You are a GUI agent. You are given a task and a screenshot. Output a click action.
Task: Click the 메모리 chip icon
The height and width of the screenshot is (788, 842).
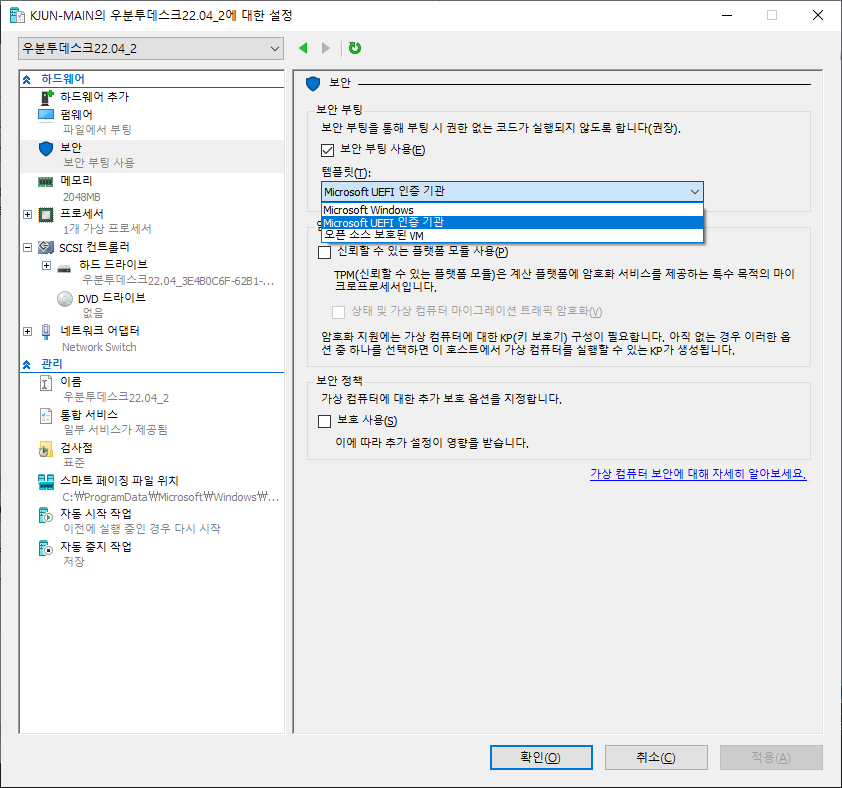[x=46, y=182]
